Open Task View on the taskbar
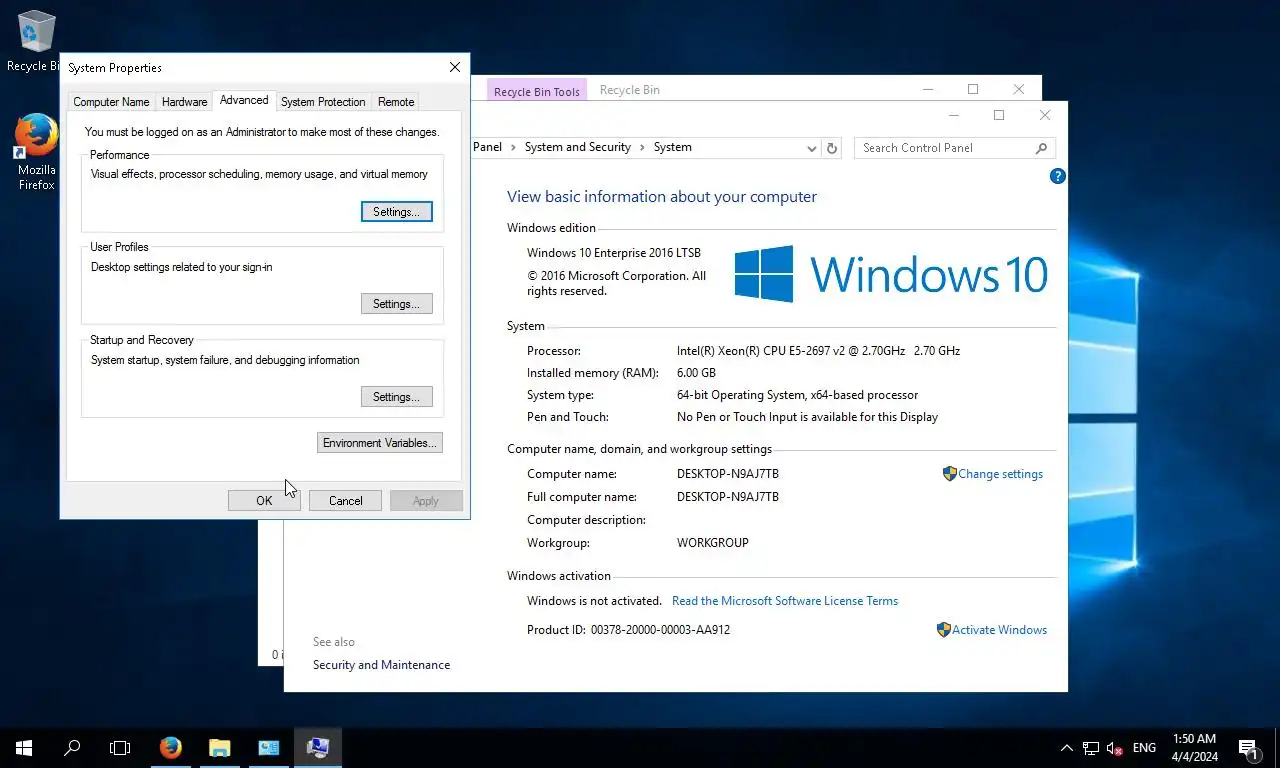 [120, 747]
